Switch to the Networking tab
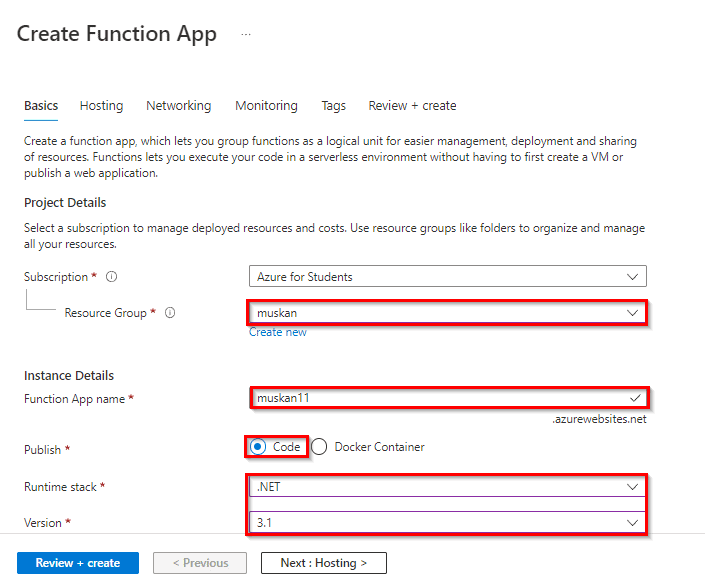 point(178,106)
